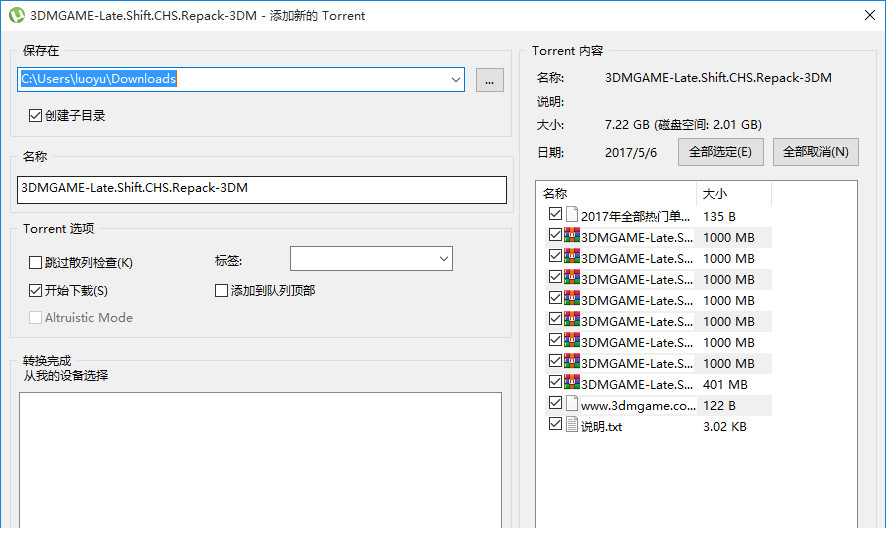Click the file icon of the www.3dmgame.co entry
This screenshot has height=549, width=886.
coord(572,404)
